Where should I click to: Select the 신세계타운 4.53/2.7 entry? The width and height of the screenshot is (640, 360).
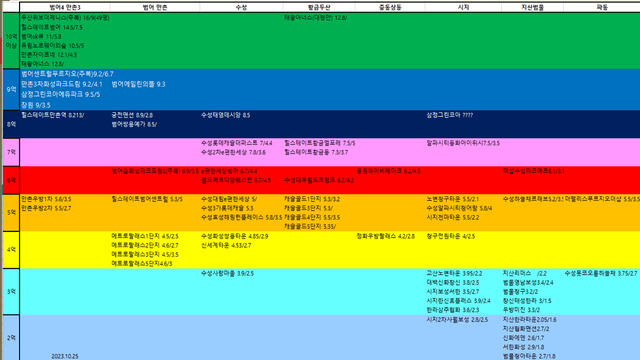click(226, 245)
